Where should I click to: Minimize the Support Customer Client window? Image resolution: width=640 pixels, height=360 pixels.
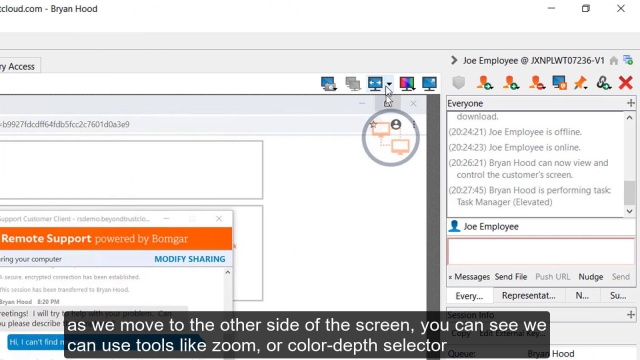coord(166,219)
